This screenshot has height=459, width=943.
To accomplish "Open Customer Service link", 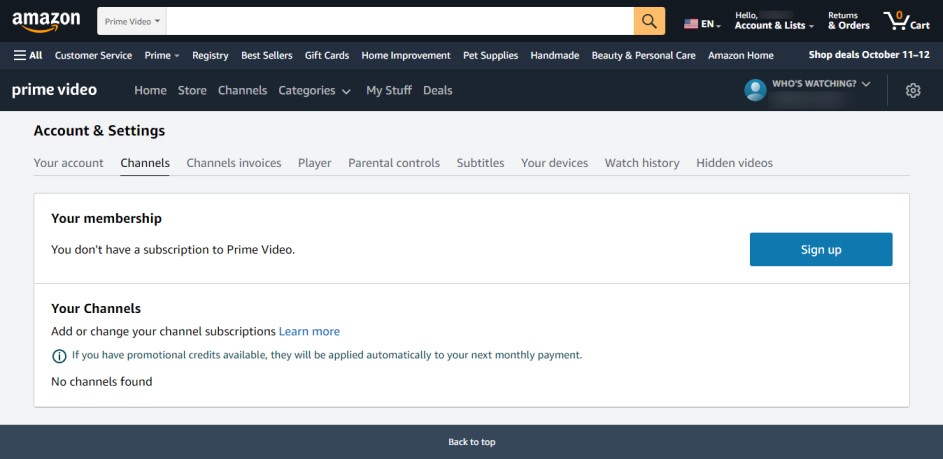I will click(x=93, y=55).
